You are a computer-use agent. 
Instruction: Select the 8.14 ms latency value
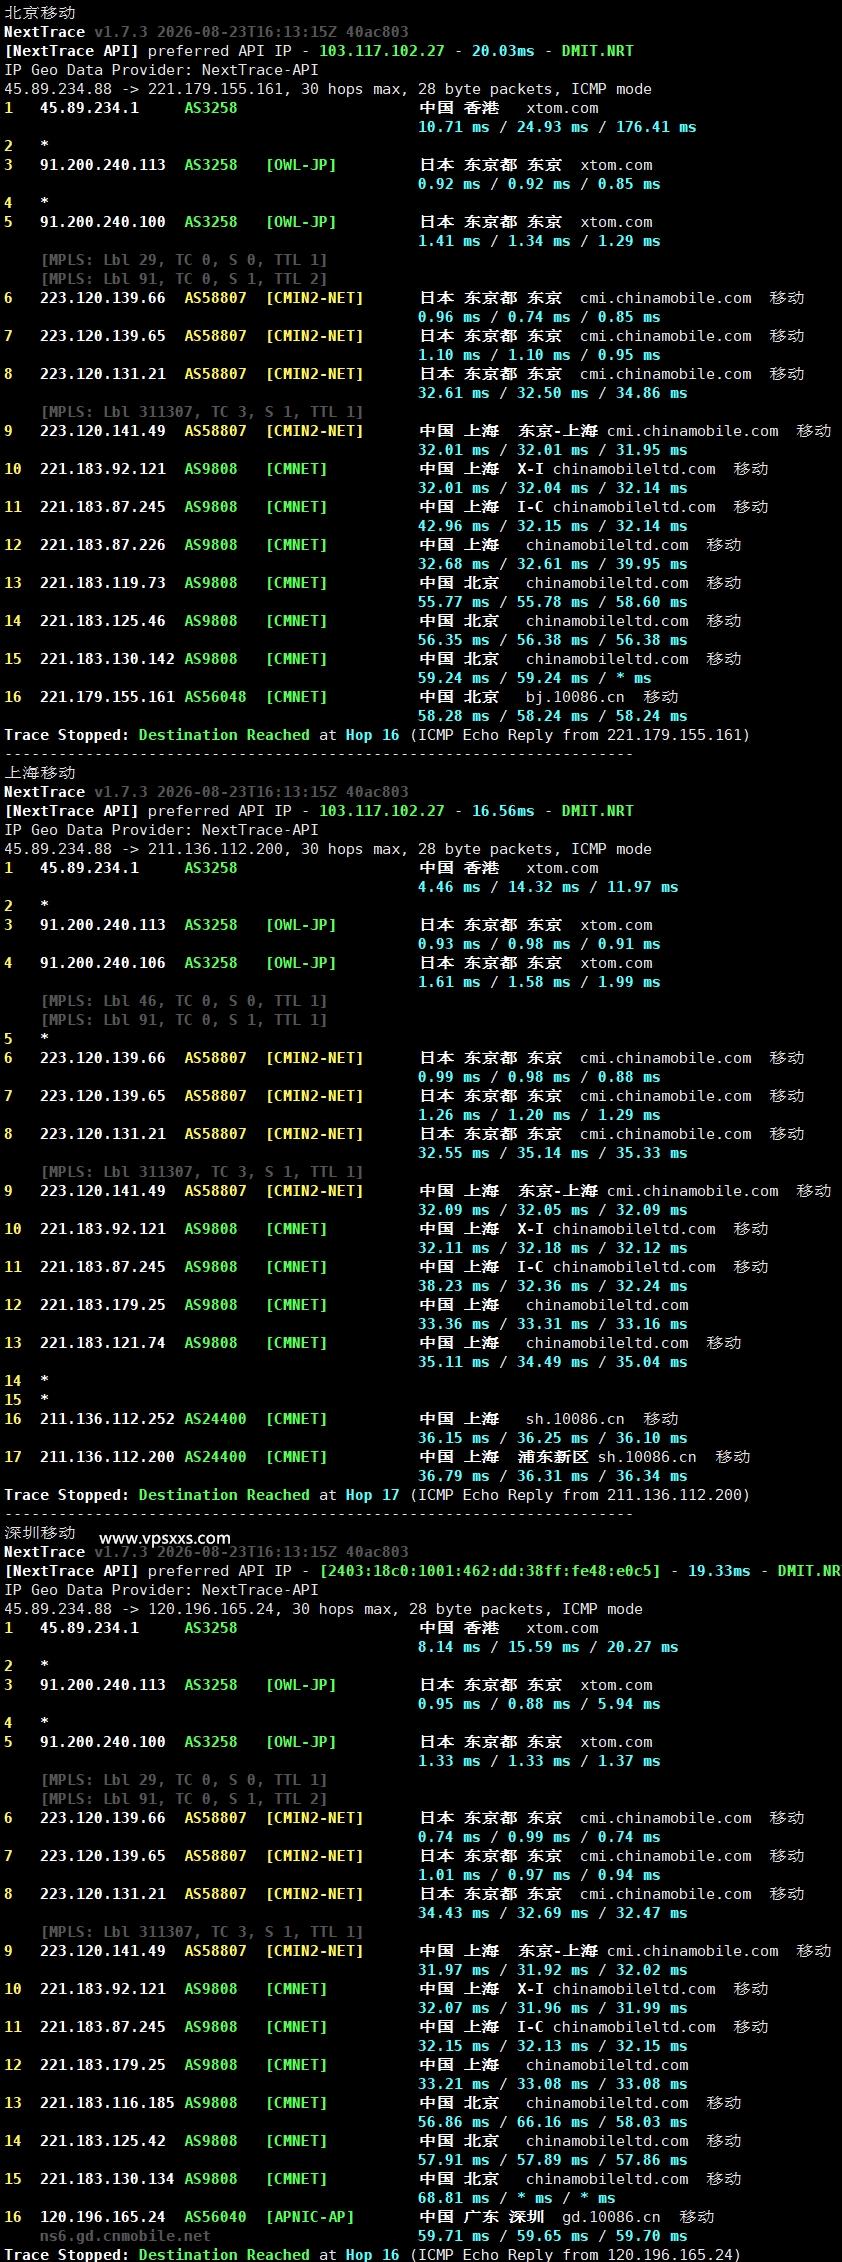click(449, 1647)
